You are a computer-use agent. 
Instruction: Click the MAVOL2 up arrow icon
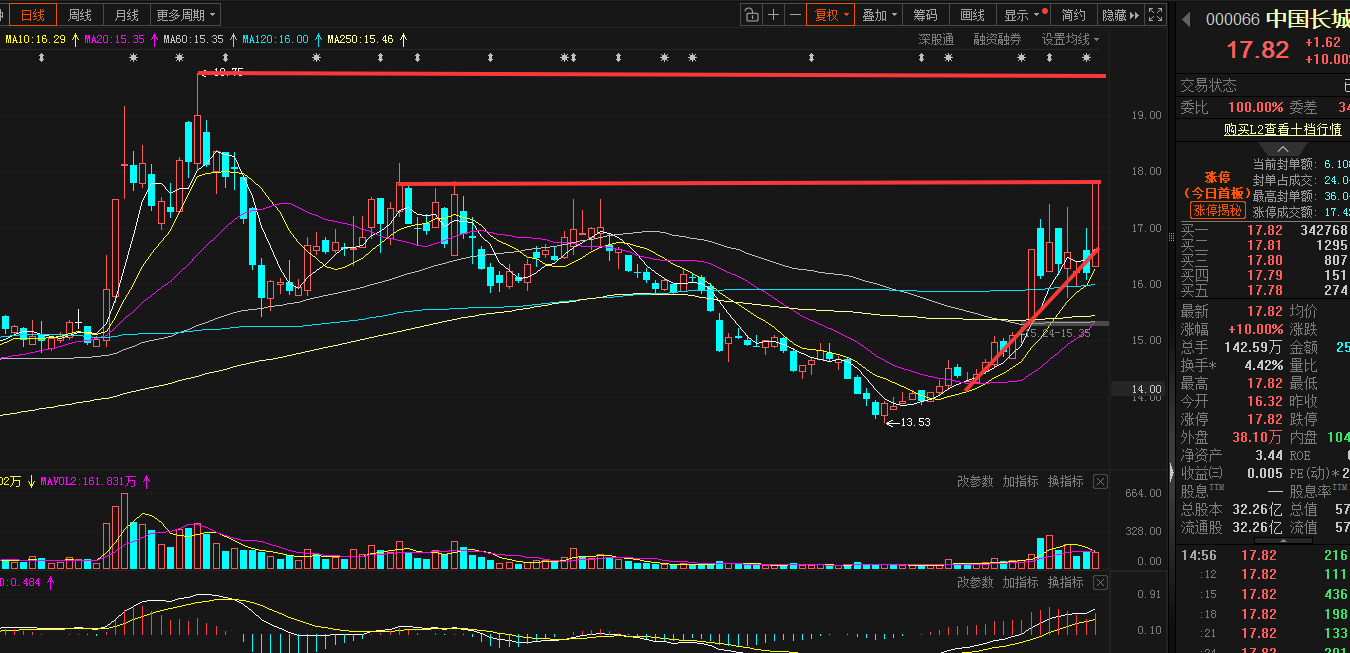tap(146, 482)
